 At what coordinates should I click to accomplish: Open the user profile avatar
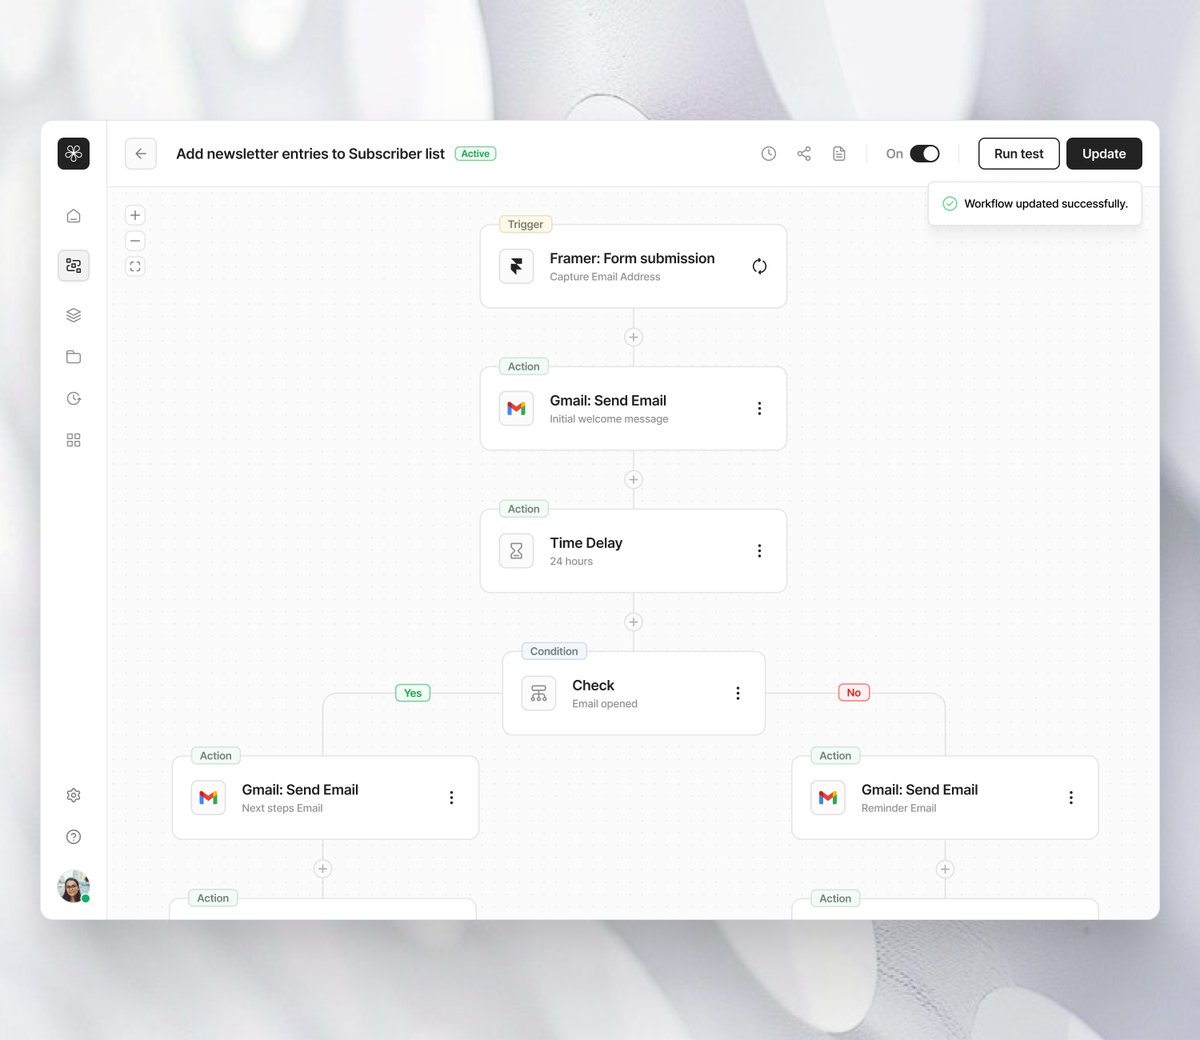pos(73,886)
